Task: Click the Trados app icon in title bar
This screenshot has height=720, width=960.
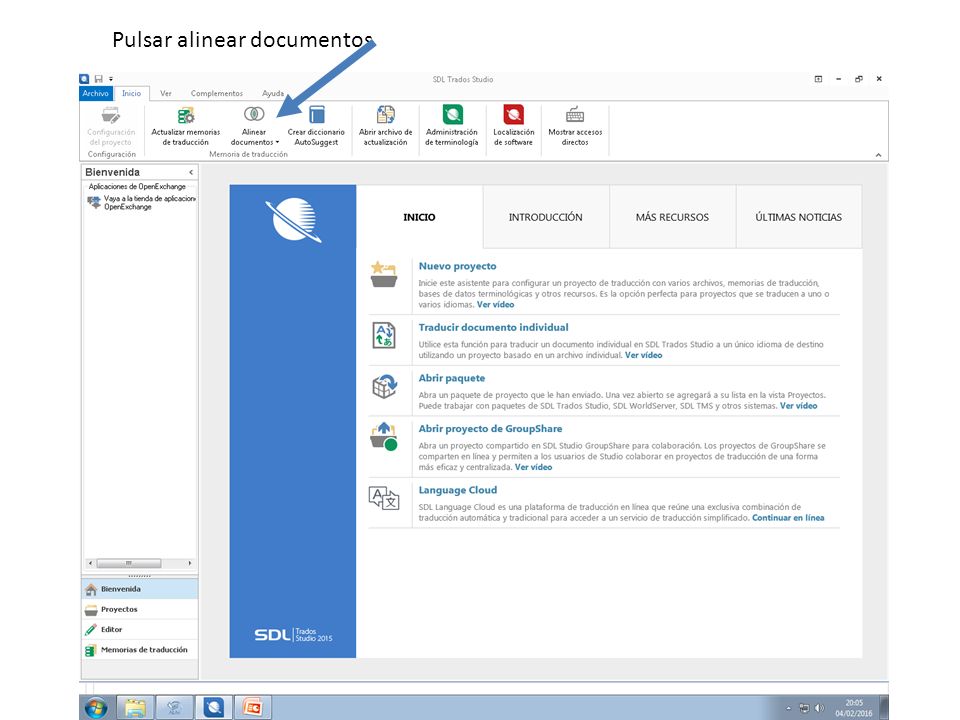Action: click(84, 79)
